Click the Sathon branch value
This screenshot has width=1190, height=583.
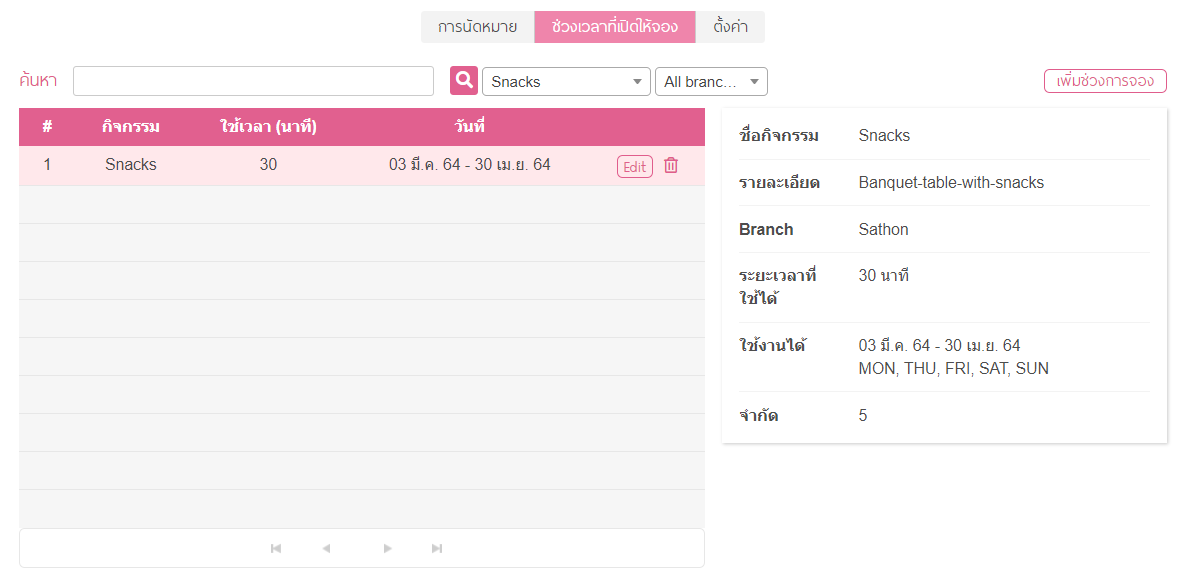883,229
